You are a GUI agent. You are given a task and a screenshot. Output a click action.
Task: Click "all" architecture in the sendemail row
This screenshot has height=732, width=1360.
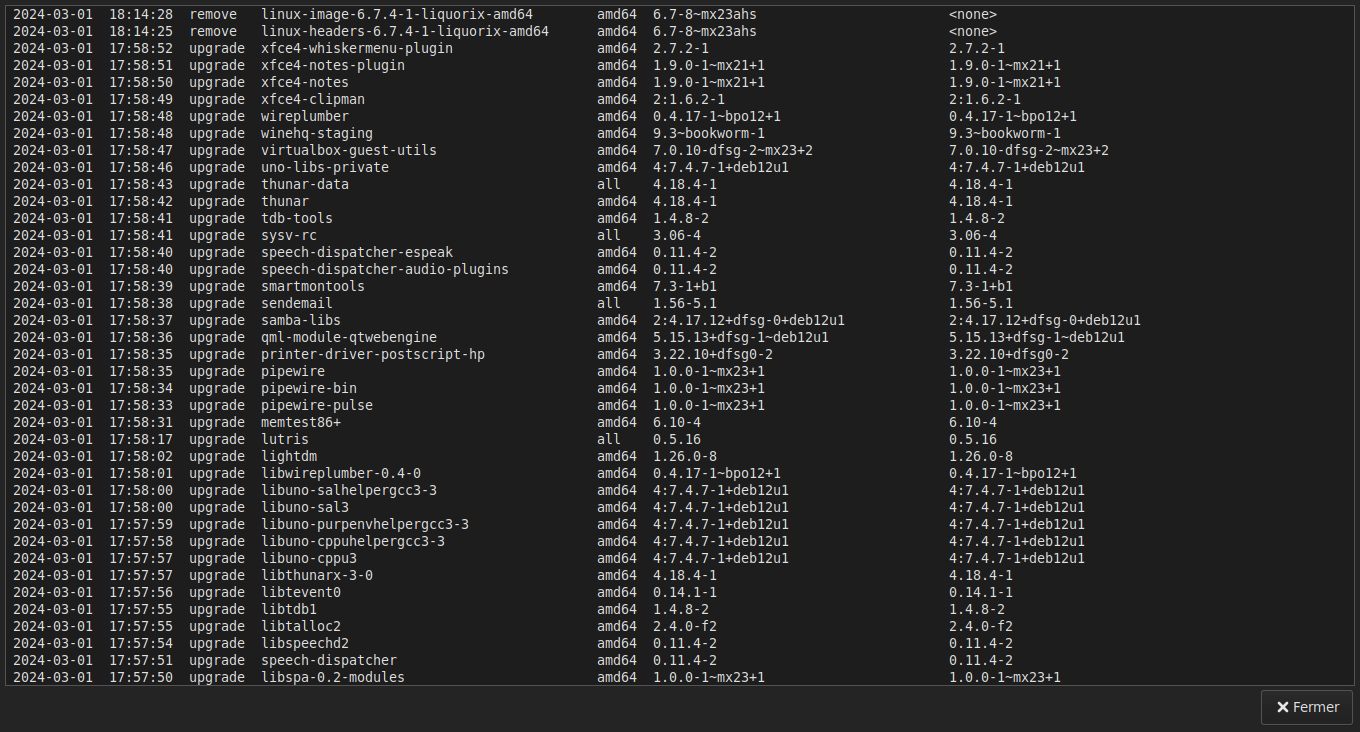click(x=609, y=304)
